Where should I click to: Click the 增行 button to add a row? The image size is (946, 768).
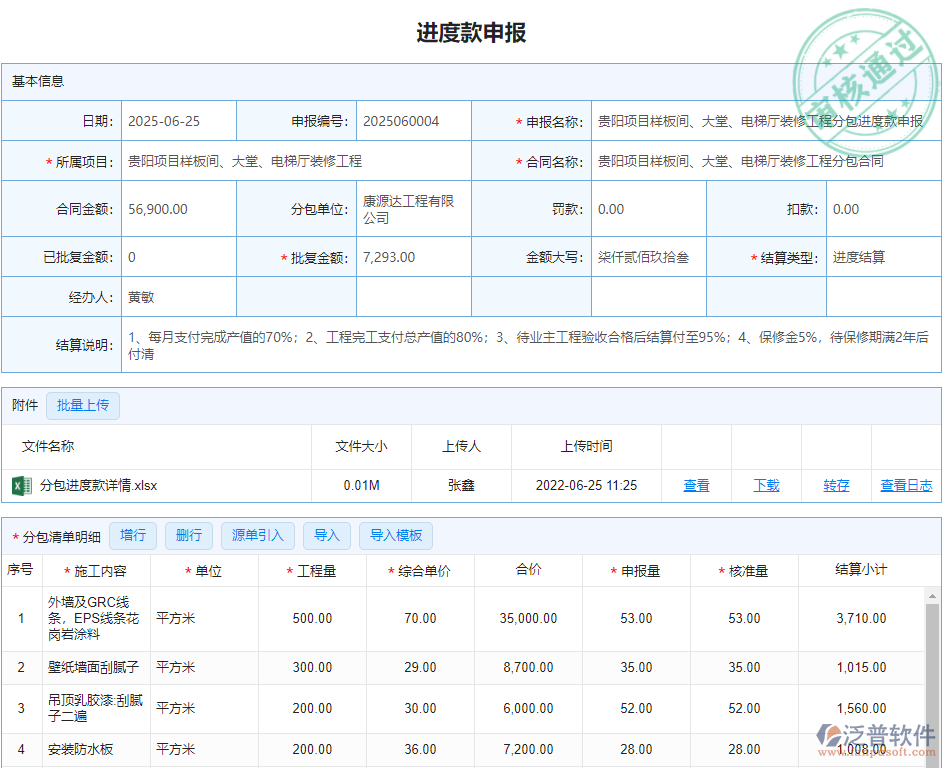133,536
